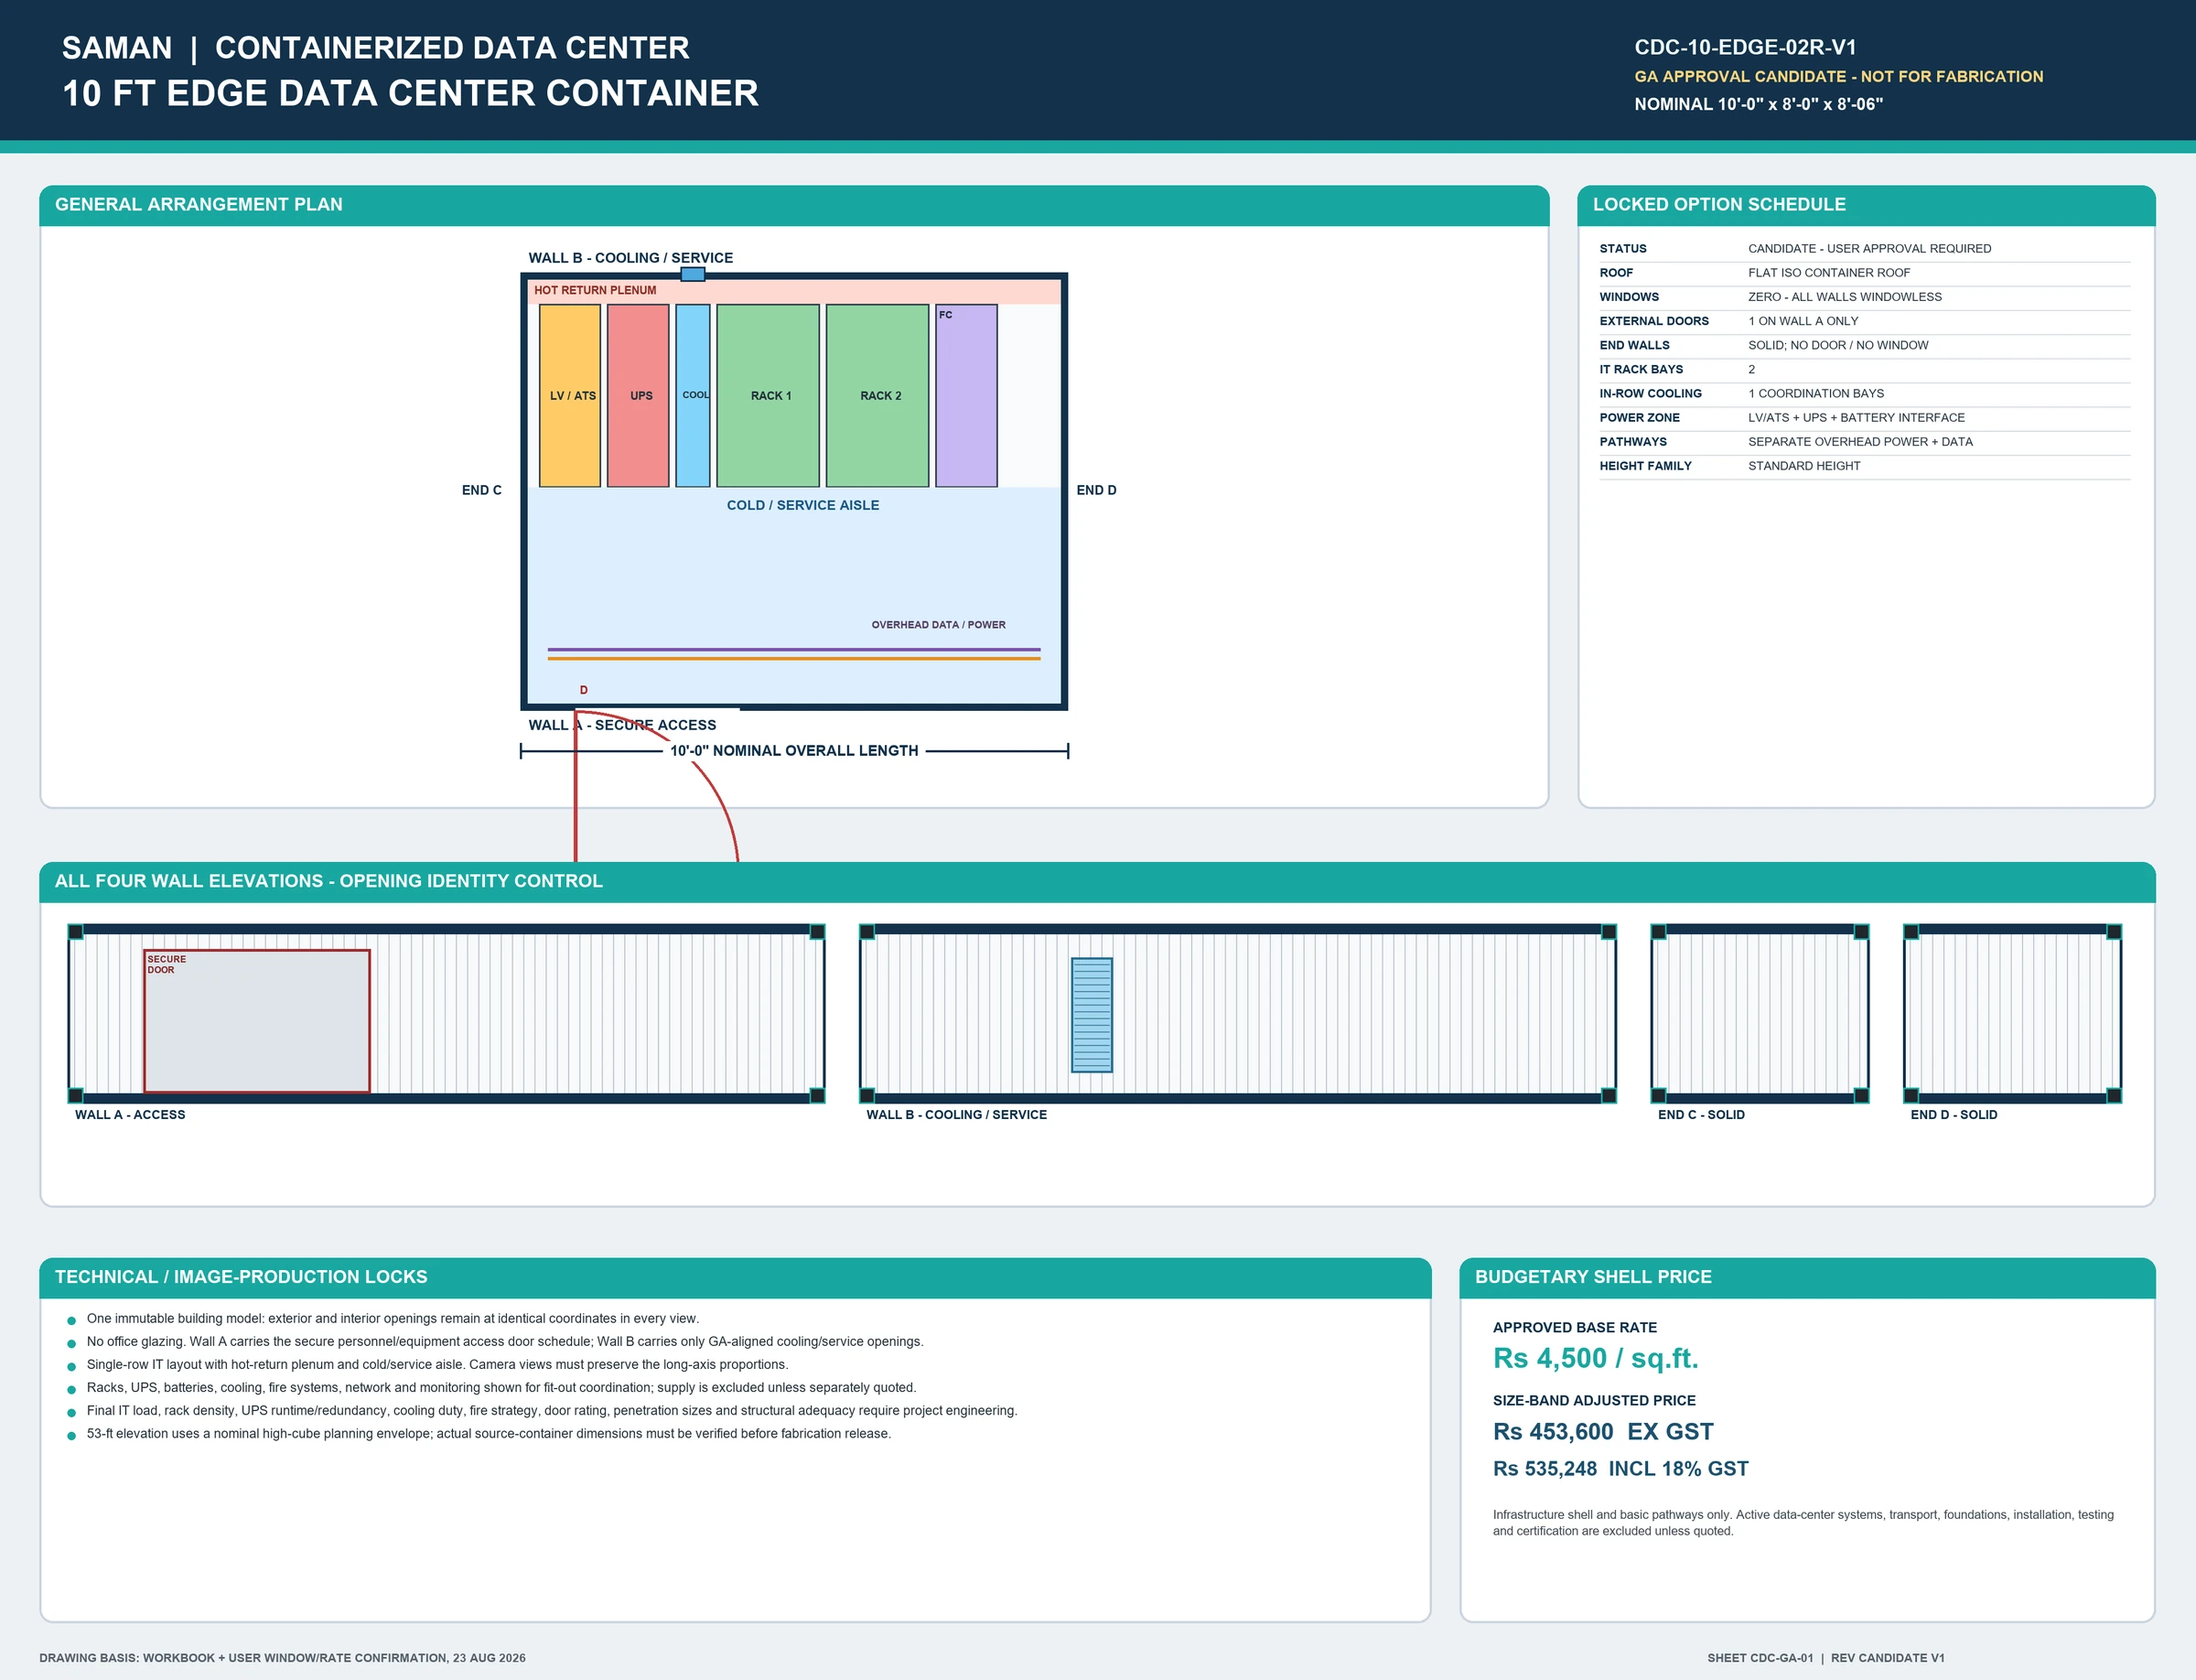
Task: Click the END WALLS row label
Action: click(1634, 345)
